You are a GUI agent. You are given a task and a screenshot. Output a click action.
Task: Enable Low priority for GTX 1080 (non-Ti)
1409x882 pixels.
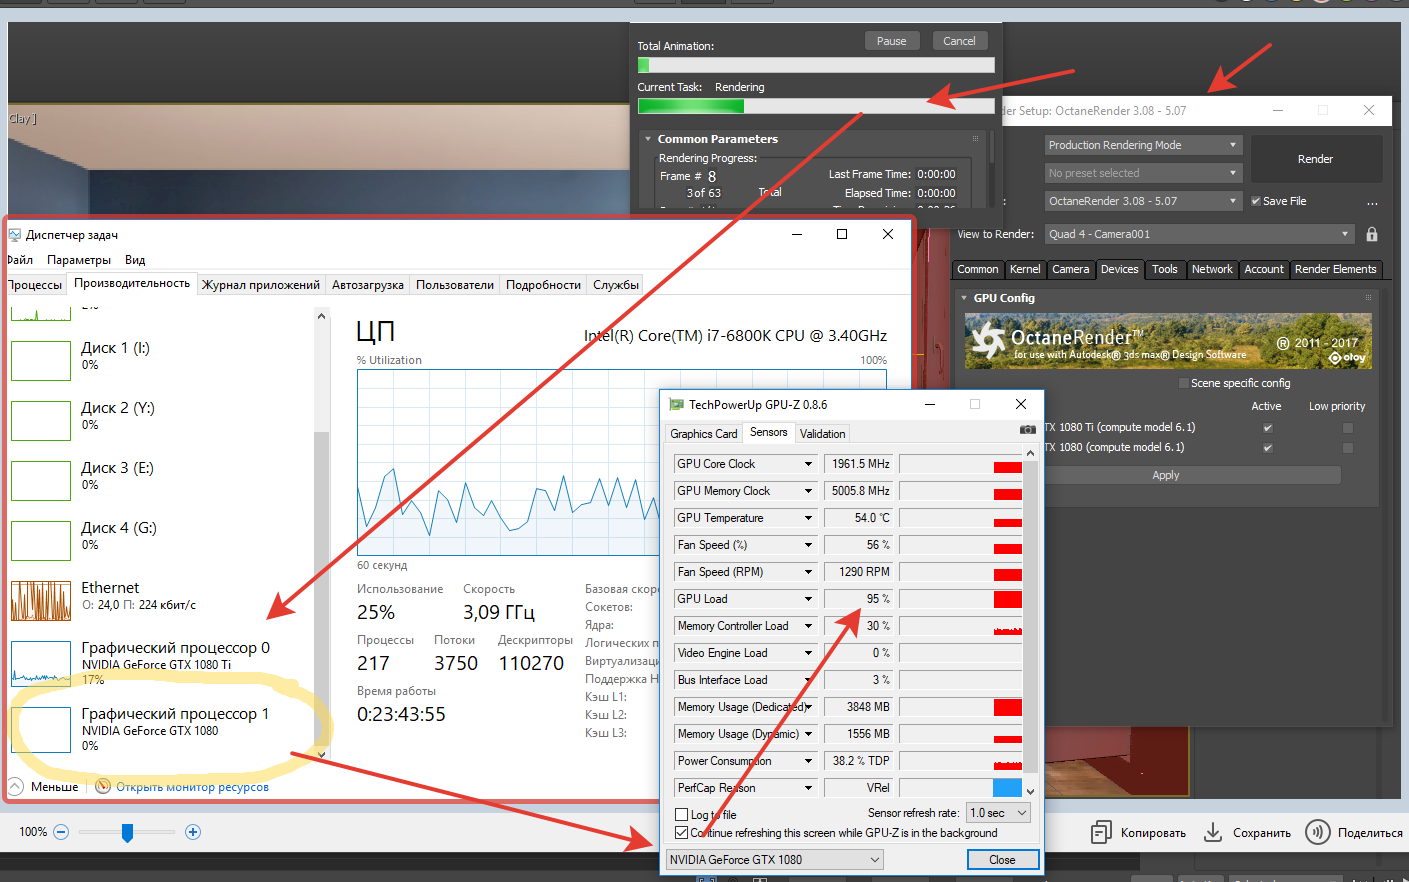(1348, 448)
